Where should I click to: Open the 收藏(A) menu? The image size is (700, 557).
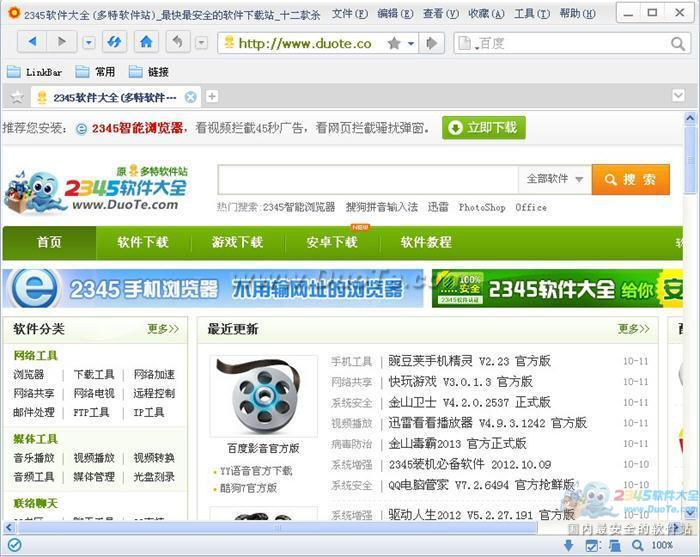(486, 14)
